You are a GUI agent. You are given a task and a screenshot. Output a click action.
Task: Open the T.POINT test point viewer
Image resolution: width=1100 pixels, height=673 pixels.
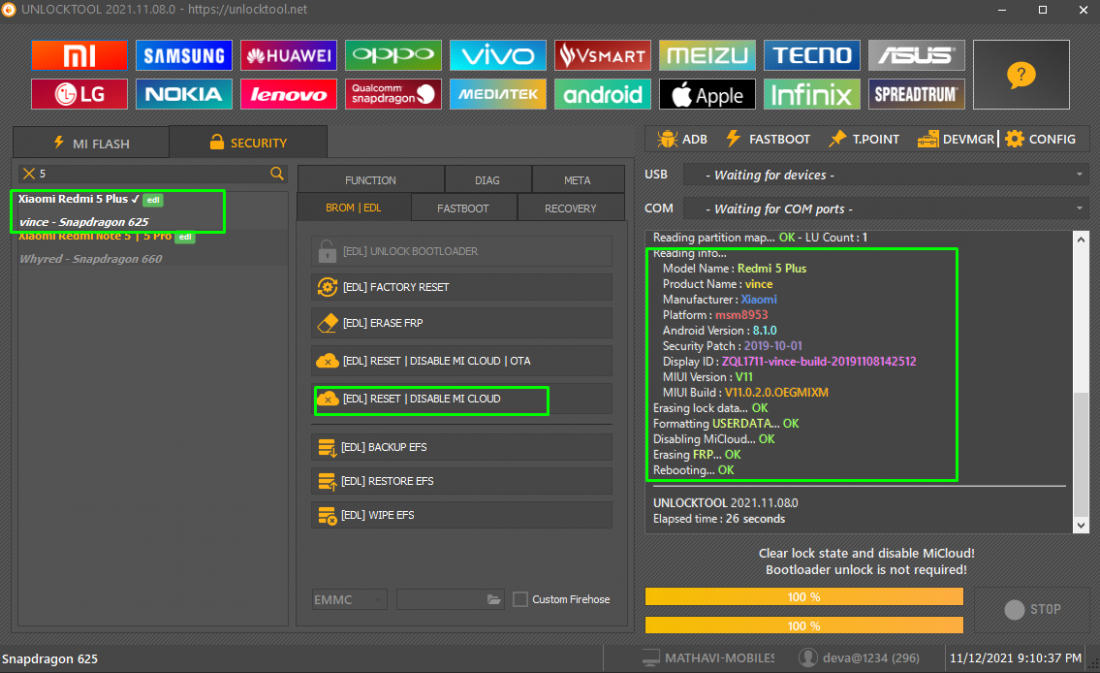[x=864, y=139]
